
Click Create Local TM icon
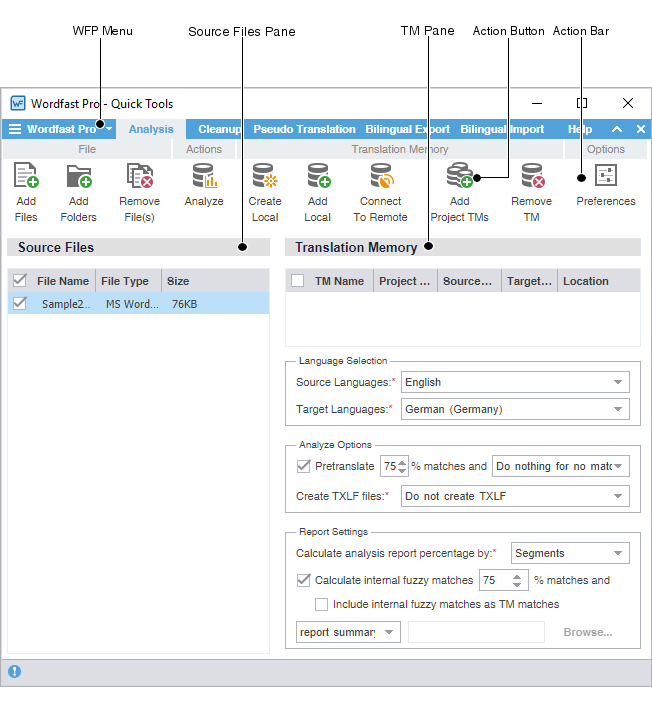[265, 175]
